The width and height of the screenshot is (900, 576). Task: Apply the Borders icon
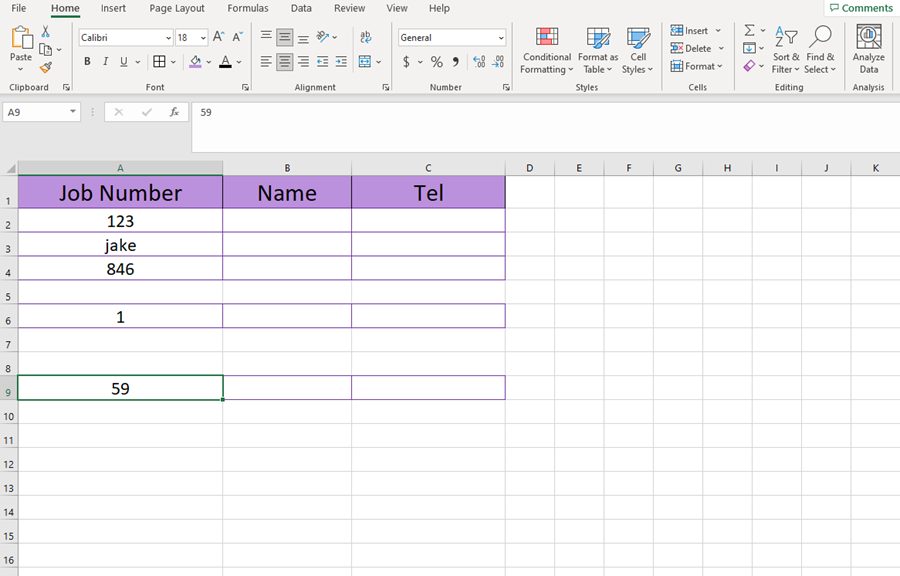(160, 61)
